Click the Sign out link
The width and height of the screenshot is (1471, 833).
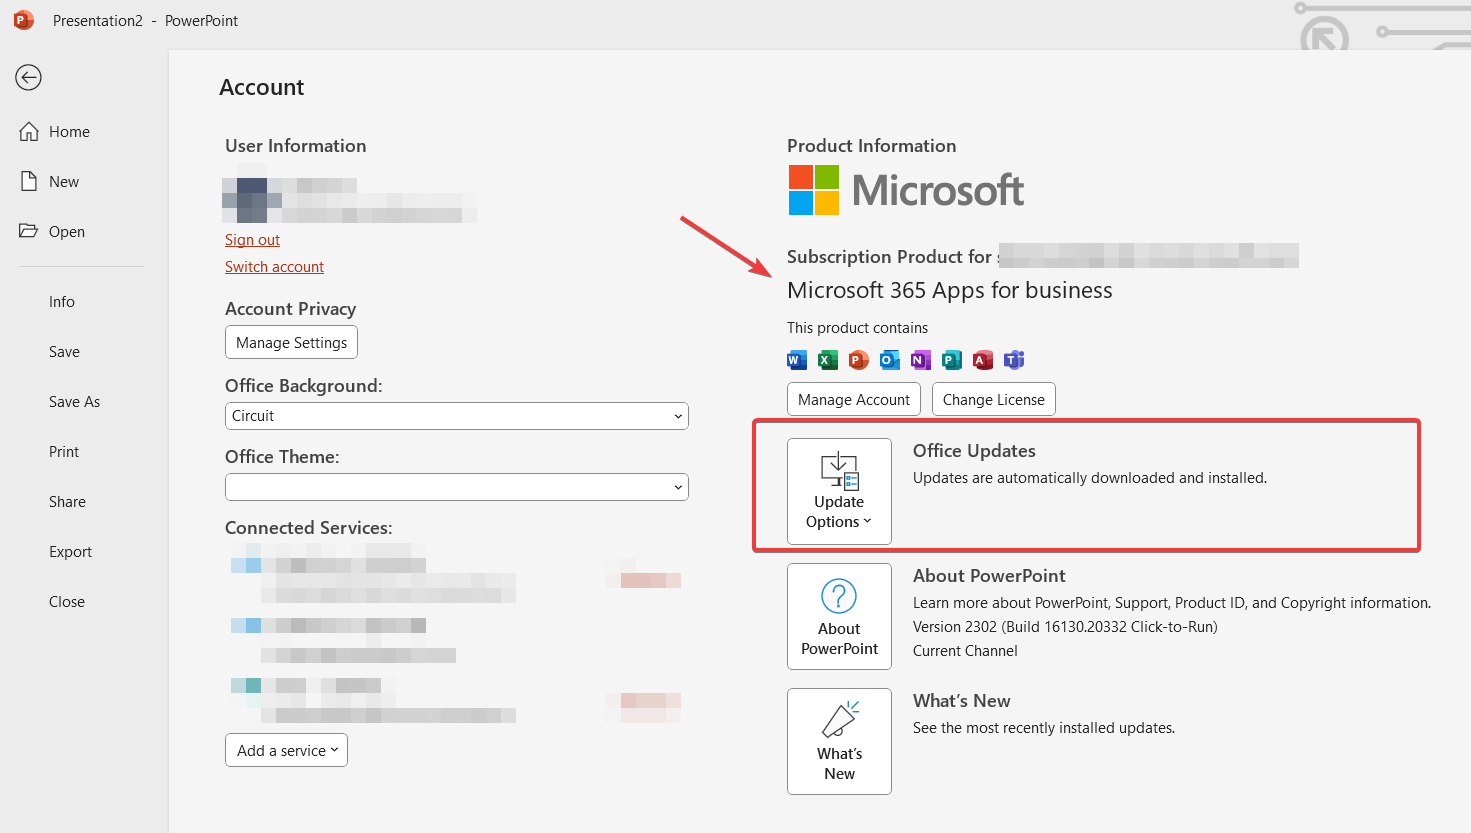[252, 239]
